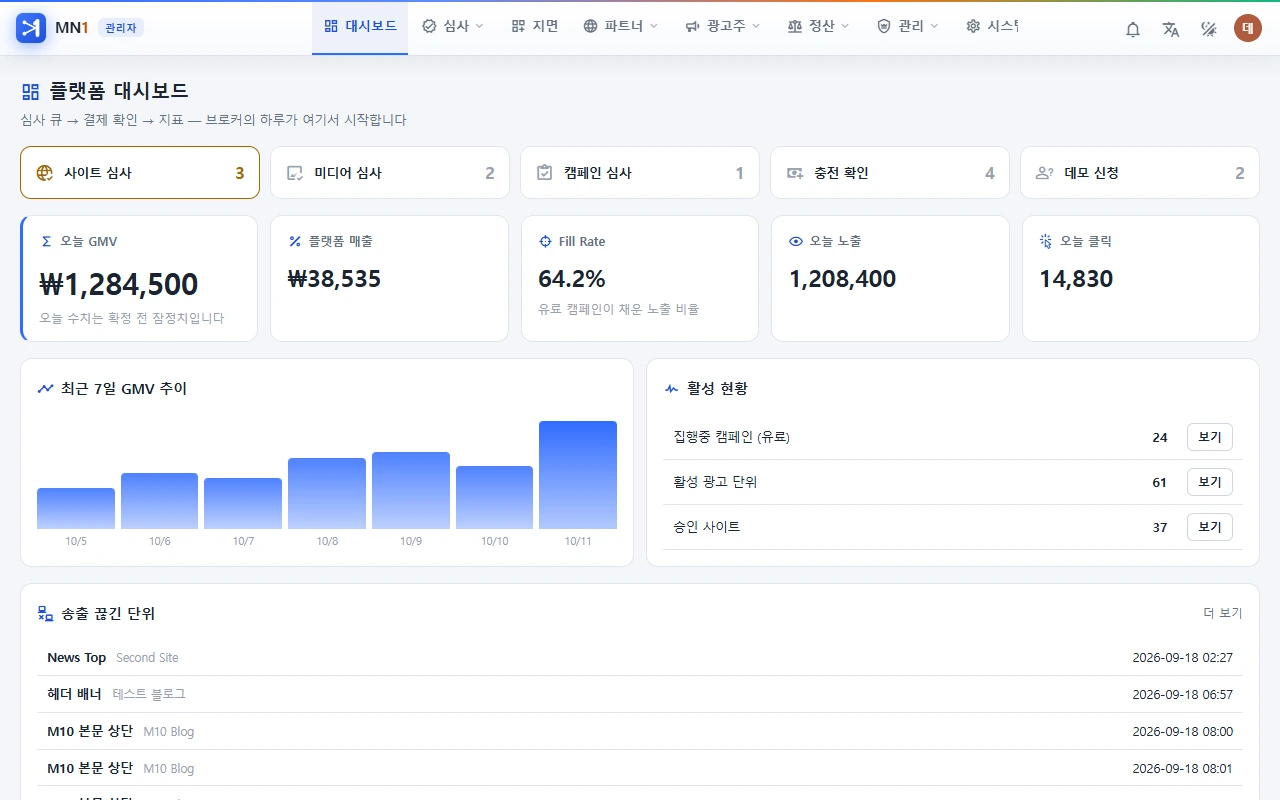
Task: Click the user icon in 데모 신청 card
Action: [1045, 173]
